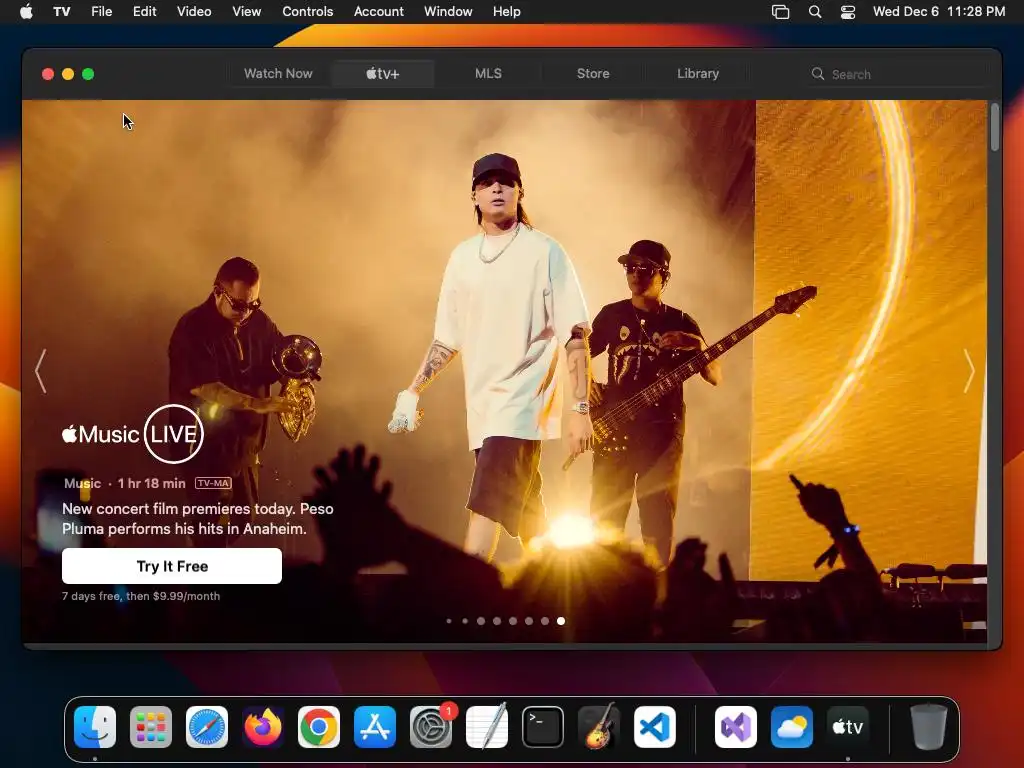Viewport: 1024px width, 768px height.
Task: Open Launchpad from the Dock
Action: pyautogui.click(x=151, y=727)
